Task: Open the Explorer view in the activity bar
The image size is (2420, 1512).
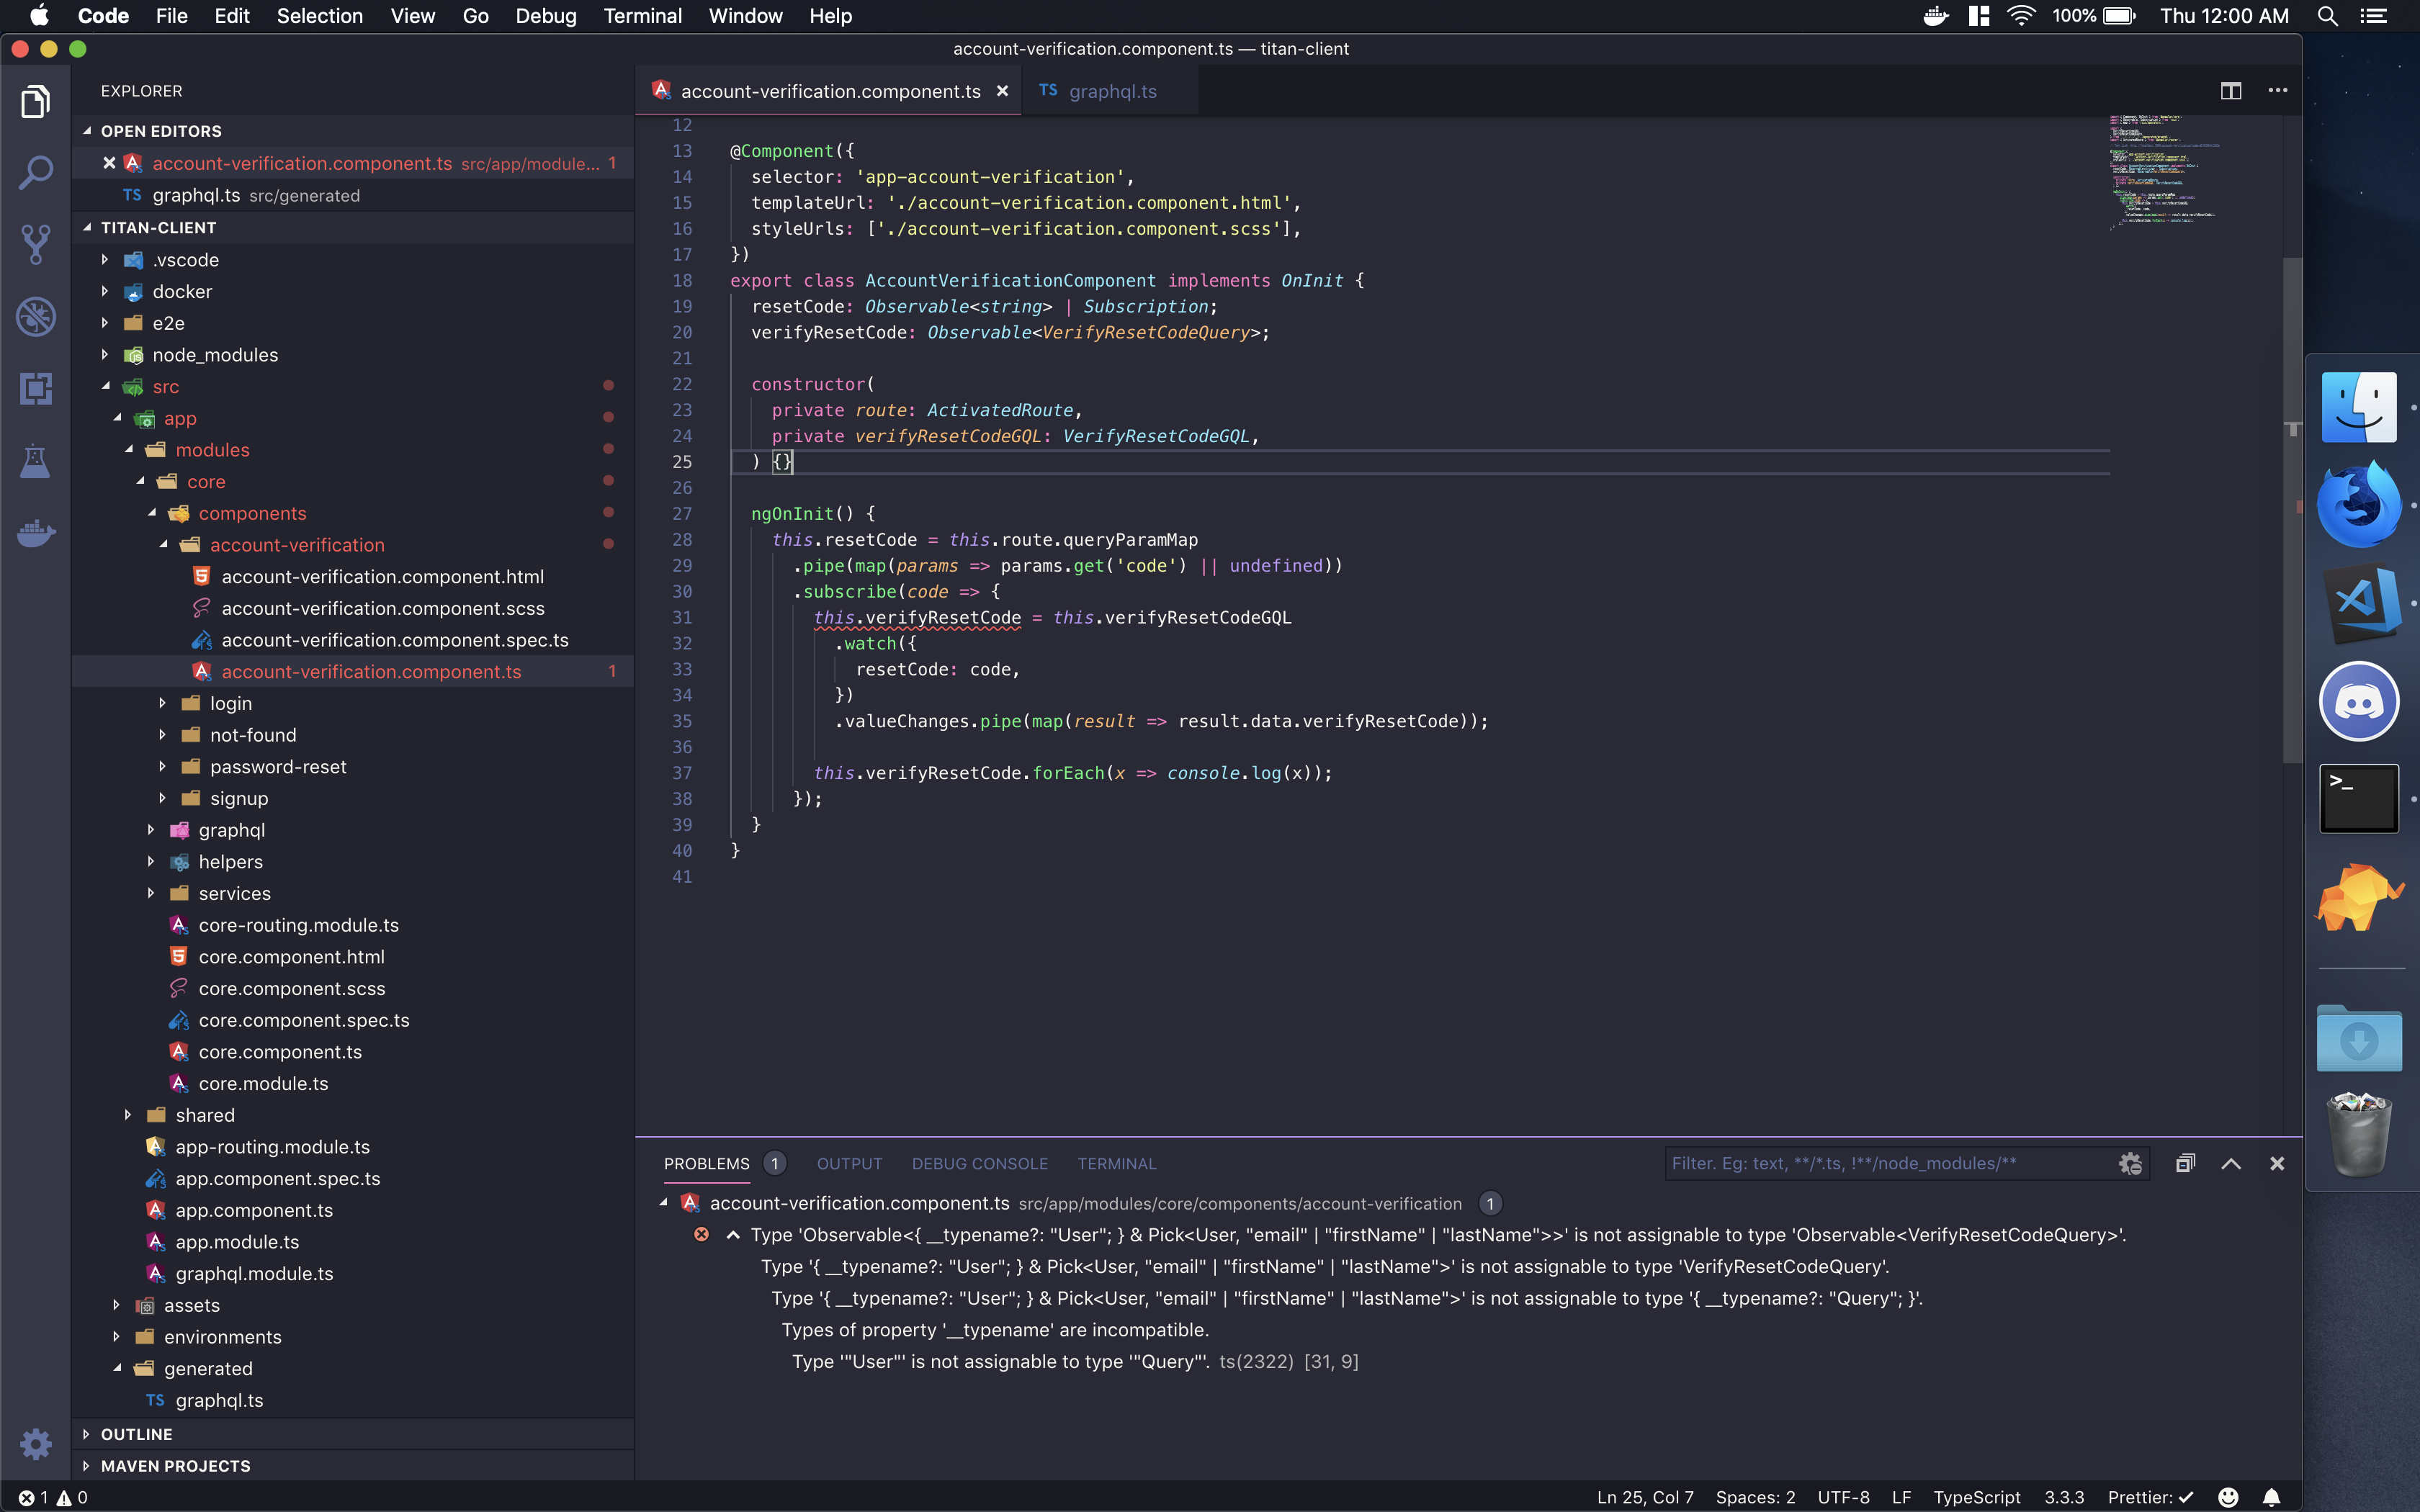Action: point(36,100)
